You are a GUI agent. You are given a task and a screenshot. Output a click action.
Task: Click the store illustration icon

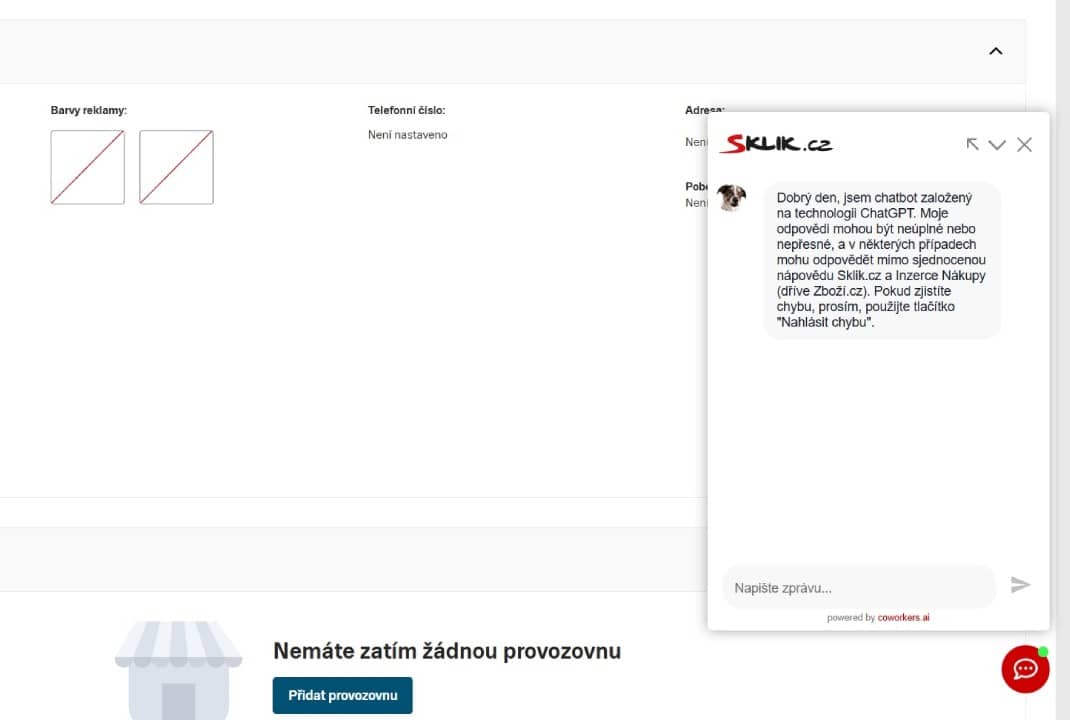tap(178, 670)
